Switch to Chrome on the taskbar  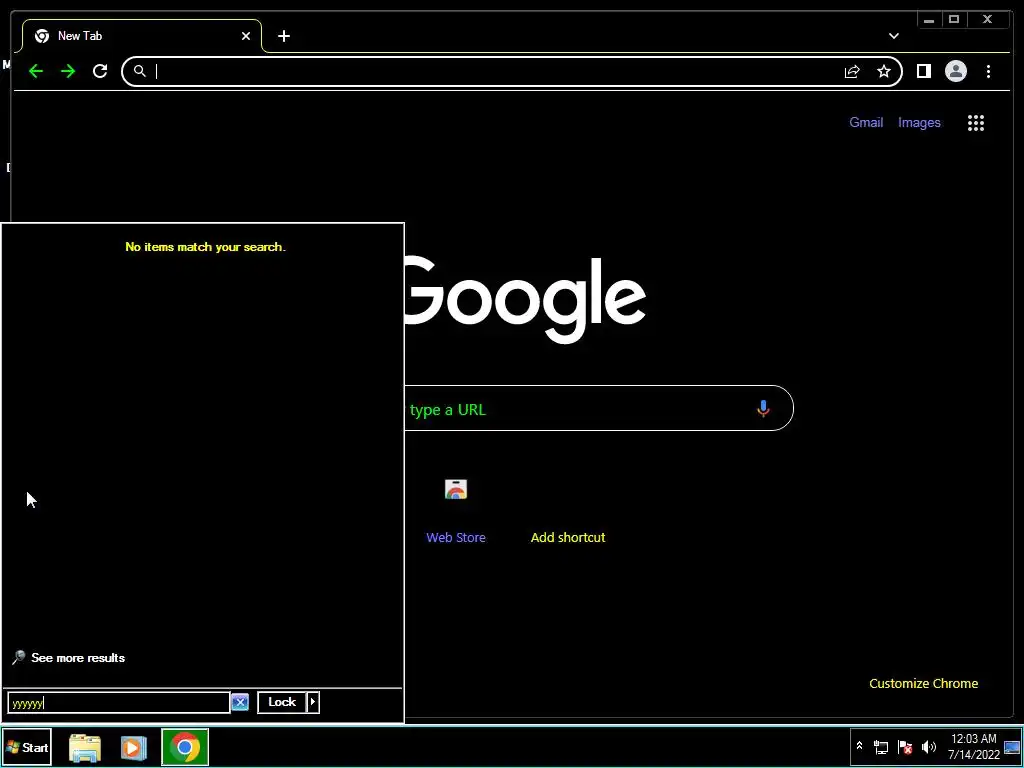click(185, 747)
